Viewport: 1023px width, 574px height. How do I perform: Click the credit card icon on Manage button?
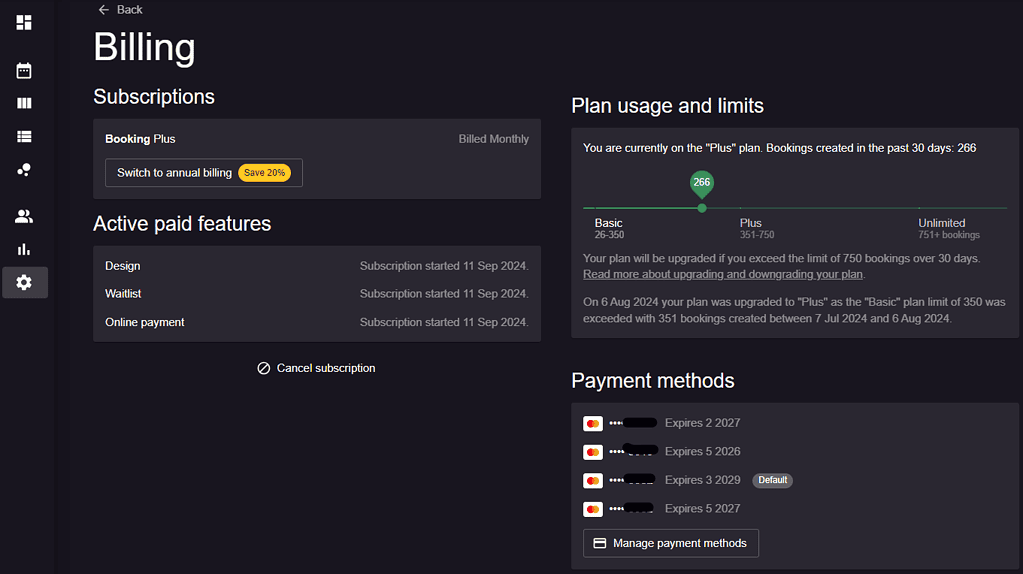(x=600, y=543)
